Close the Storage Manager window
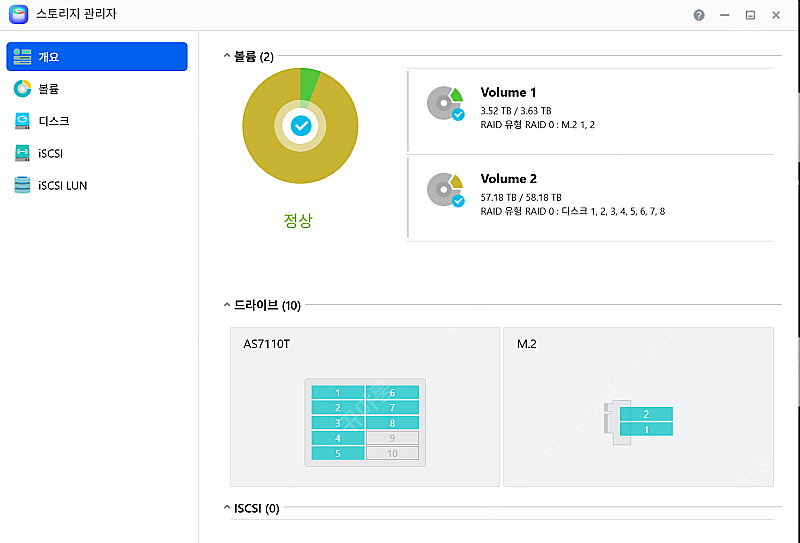 [x=776, y=15]
